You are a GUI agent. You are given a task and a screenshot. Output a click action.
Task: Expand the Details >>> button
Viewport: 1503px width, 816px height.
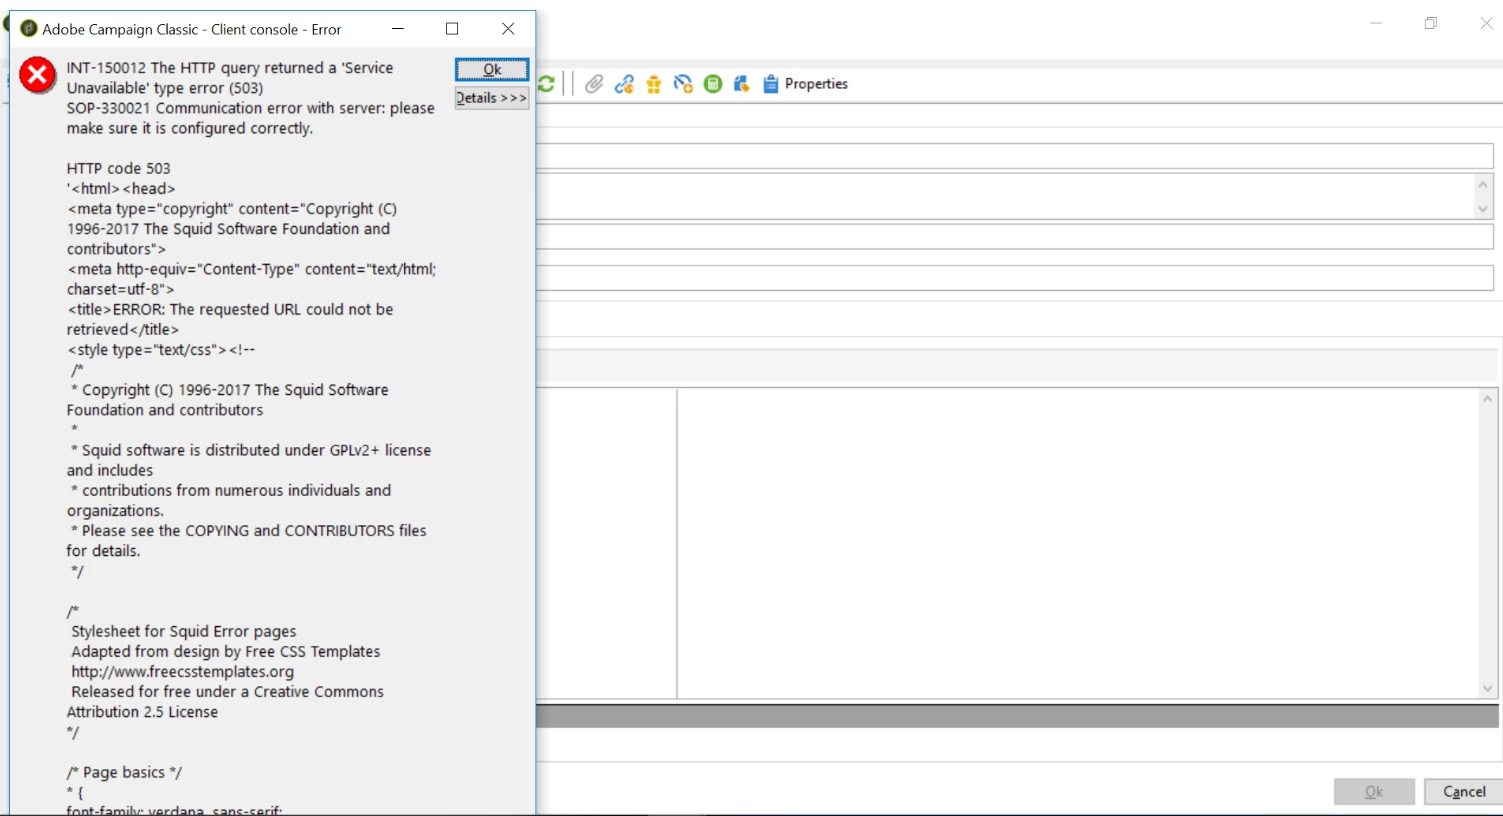(492, 98)
